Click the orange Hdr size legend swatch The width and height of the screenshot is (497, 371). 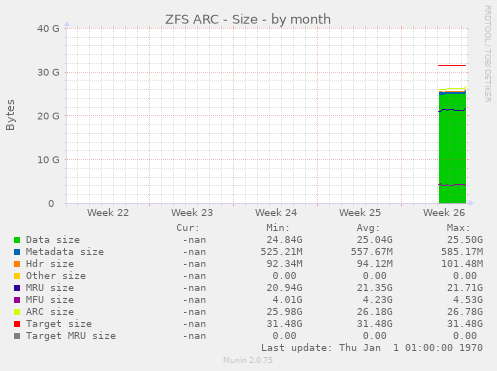pos(17,264)
